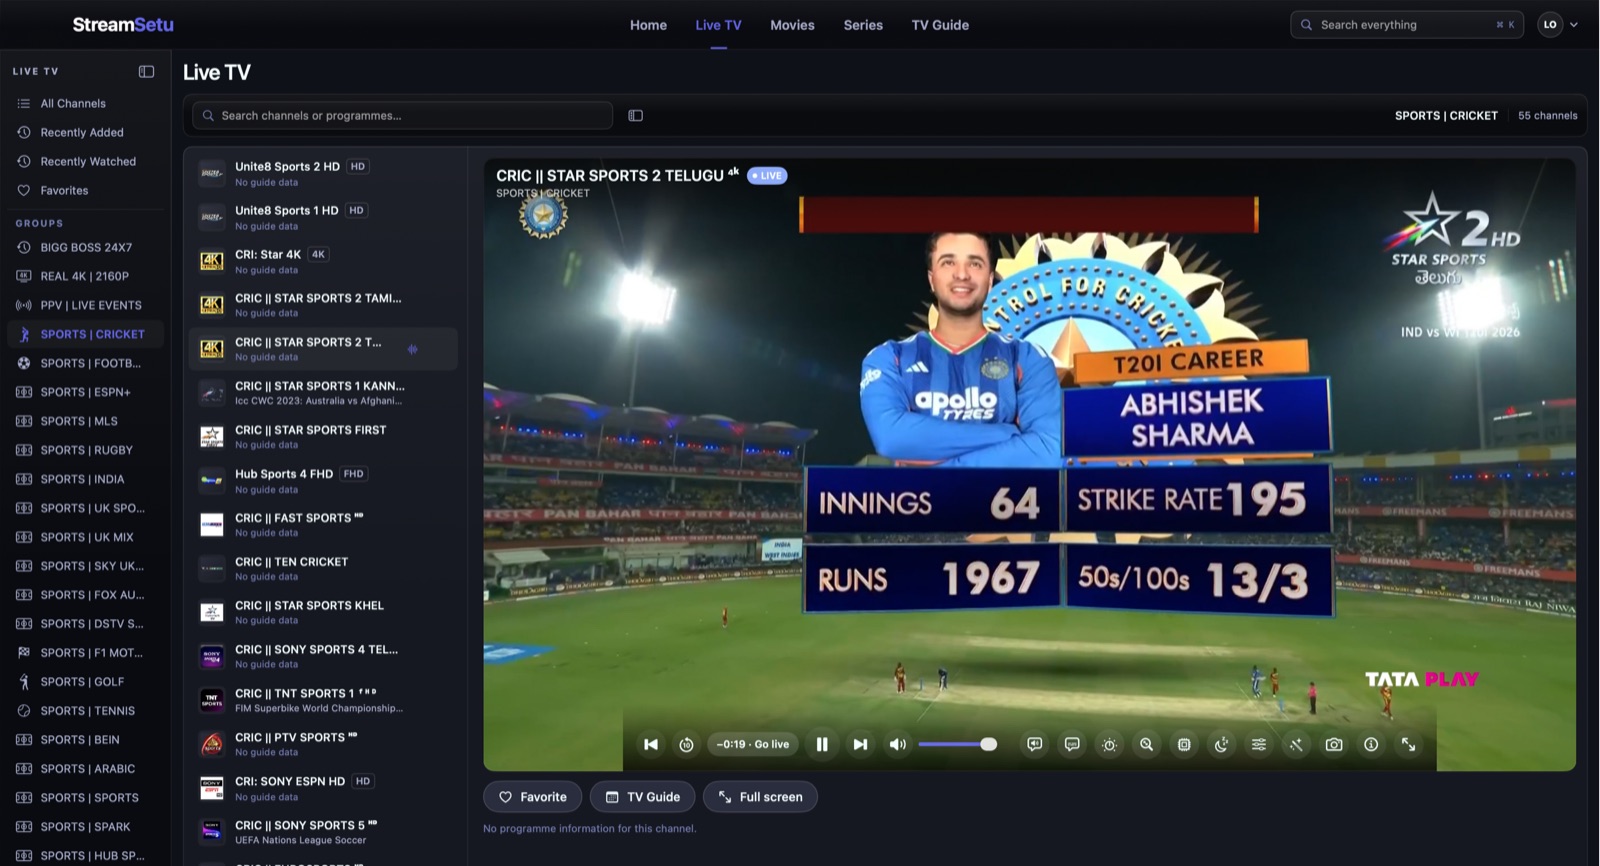Pause the live stream playback
The height and width of the screenshot is (866, 1600).
pos(822,744)
